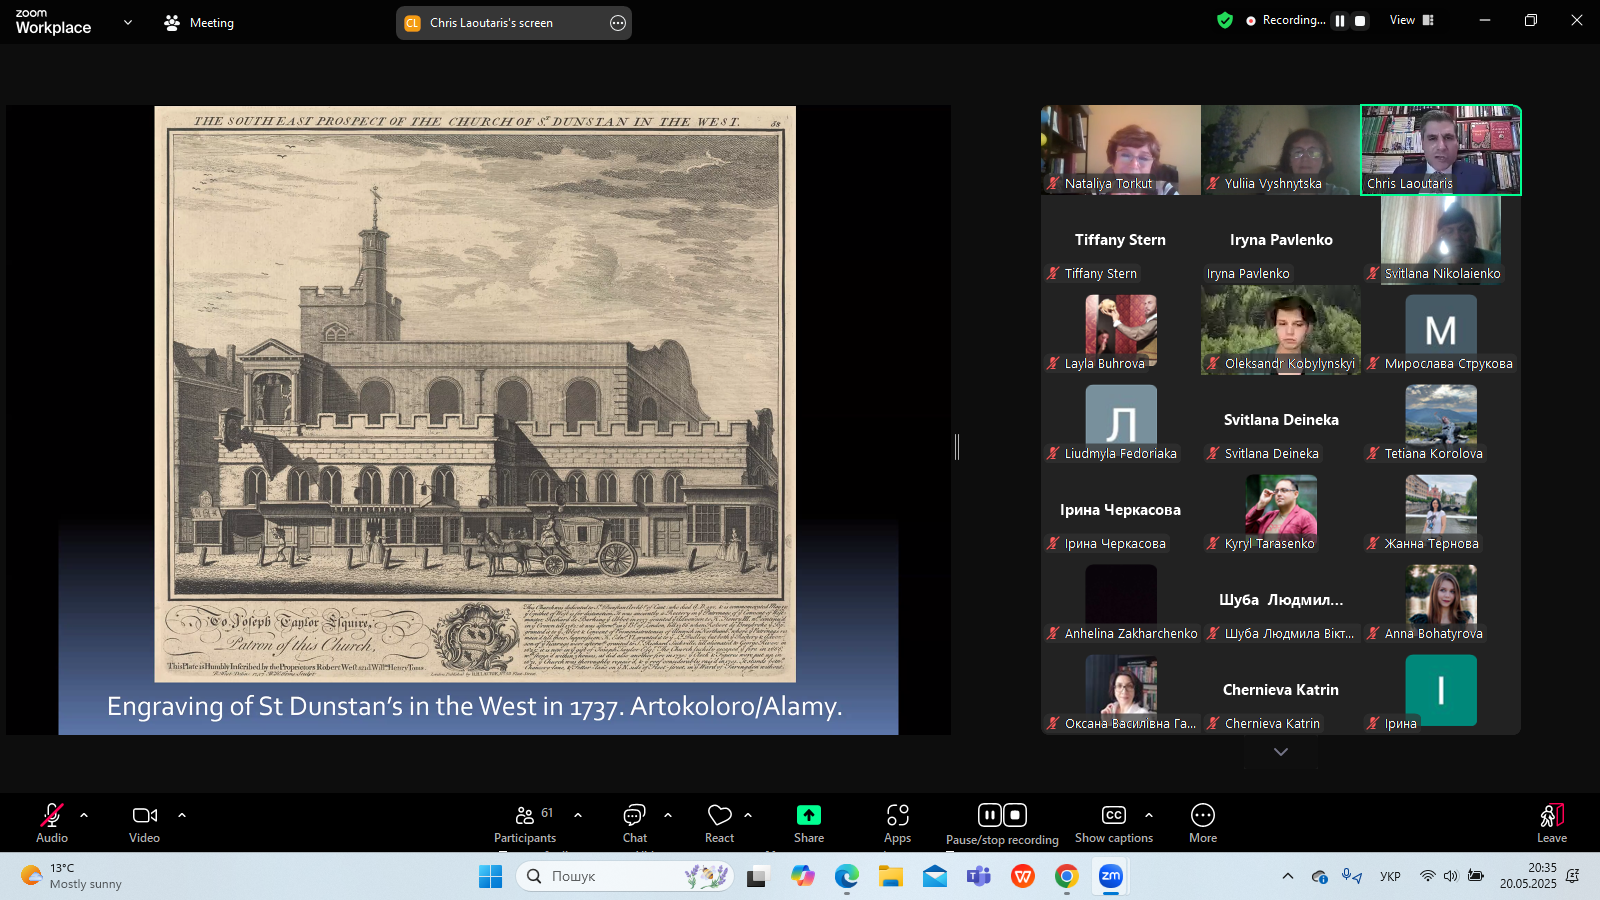Unmute the microphone with Audio button

click(52, 823)
